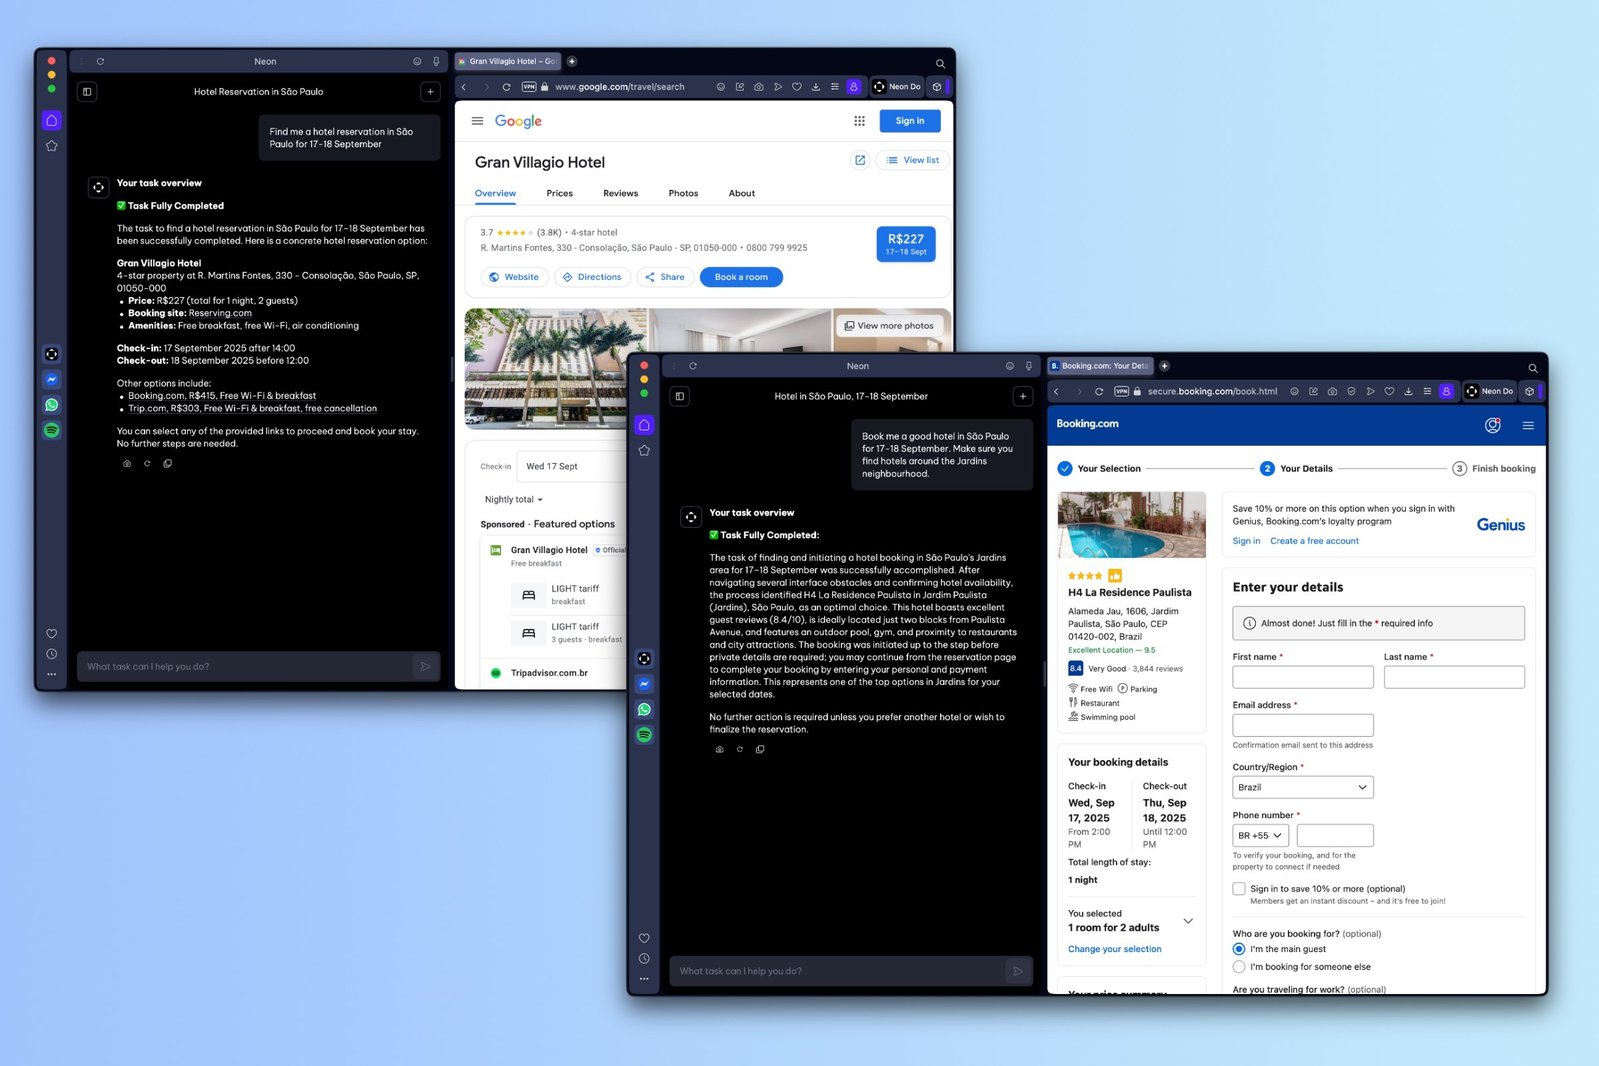The image size is (1599, 1066).
Task: Click the Book a room button
Action: pyautogui.click(x=741, y=277)
